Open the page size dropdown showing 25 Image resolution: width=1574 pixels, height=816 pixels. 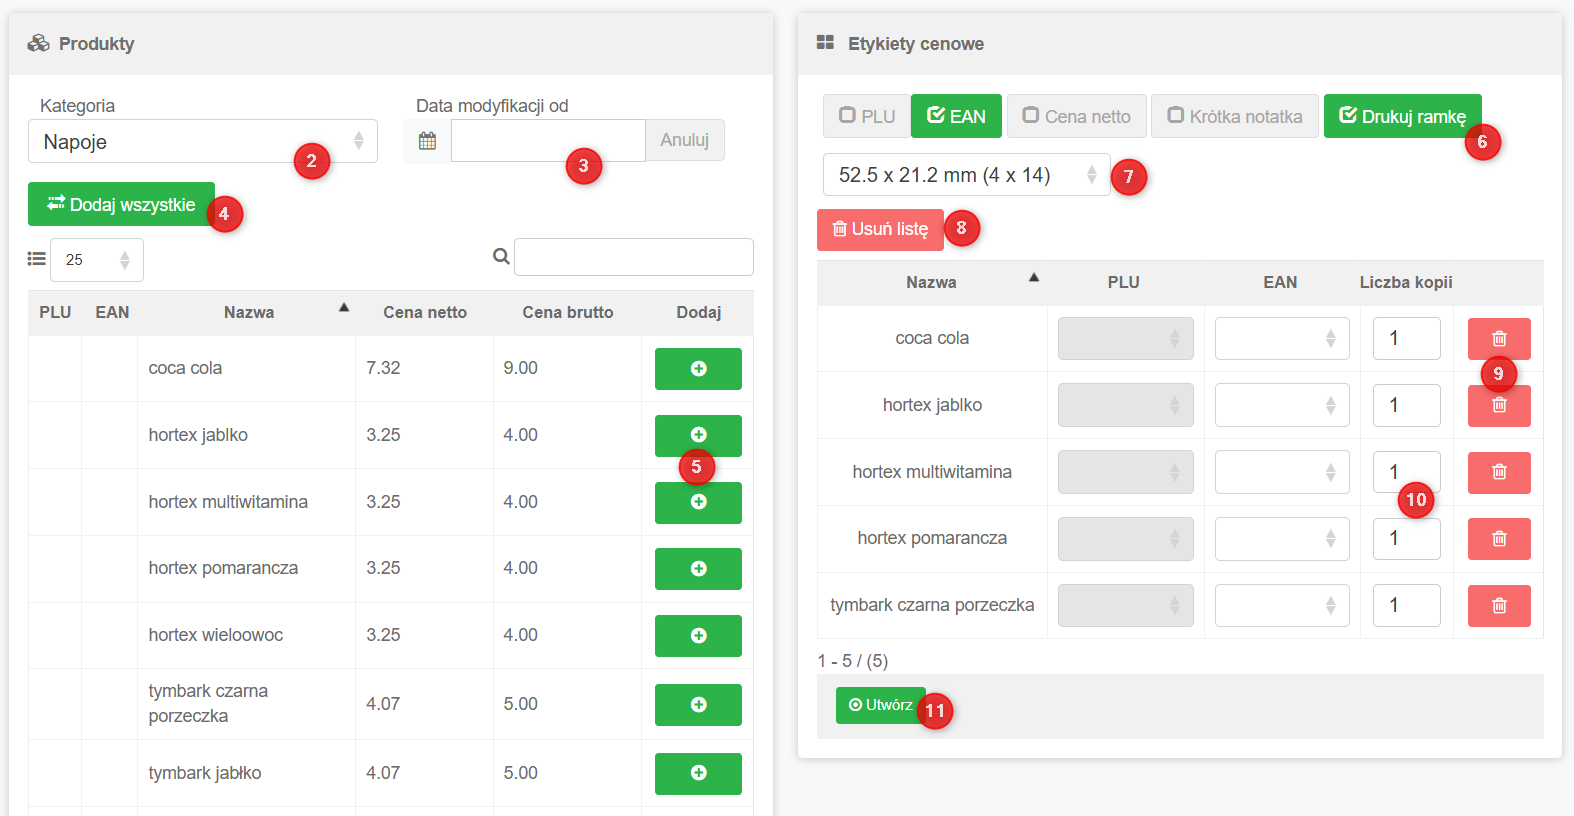tap(96, 260)
